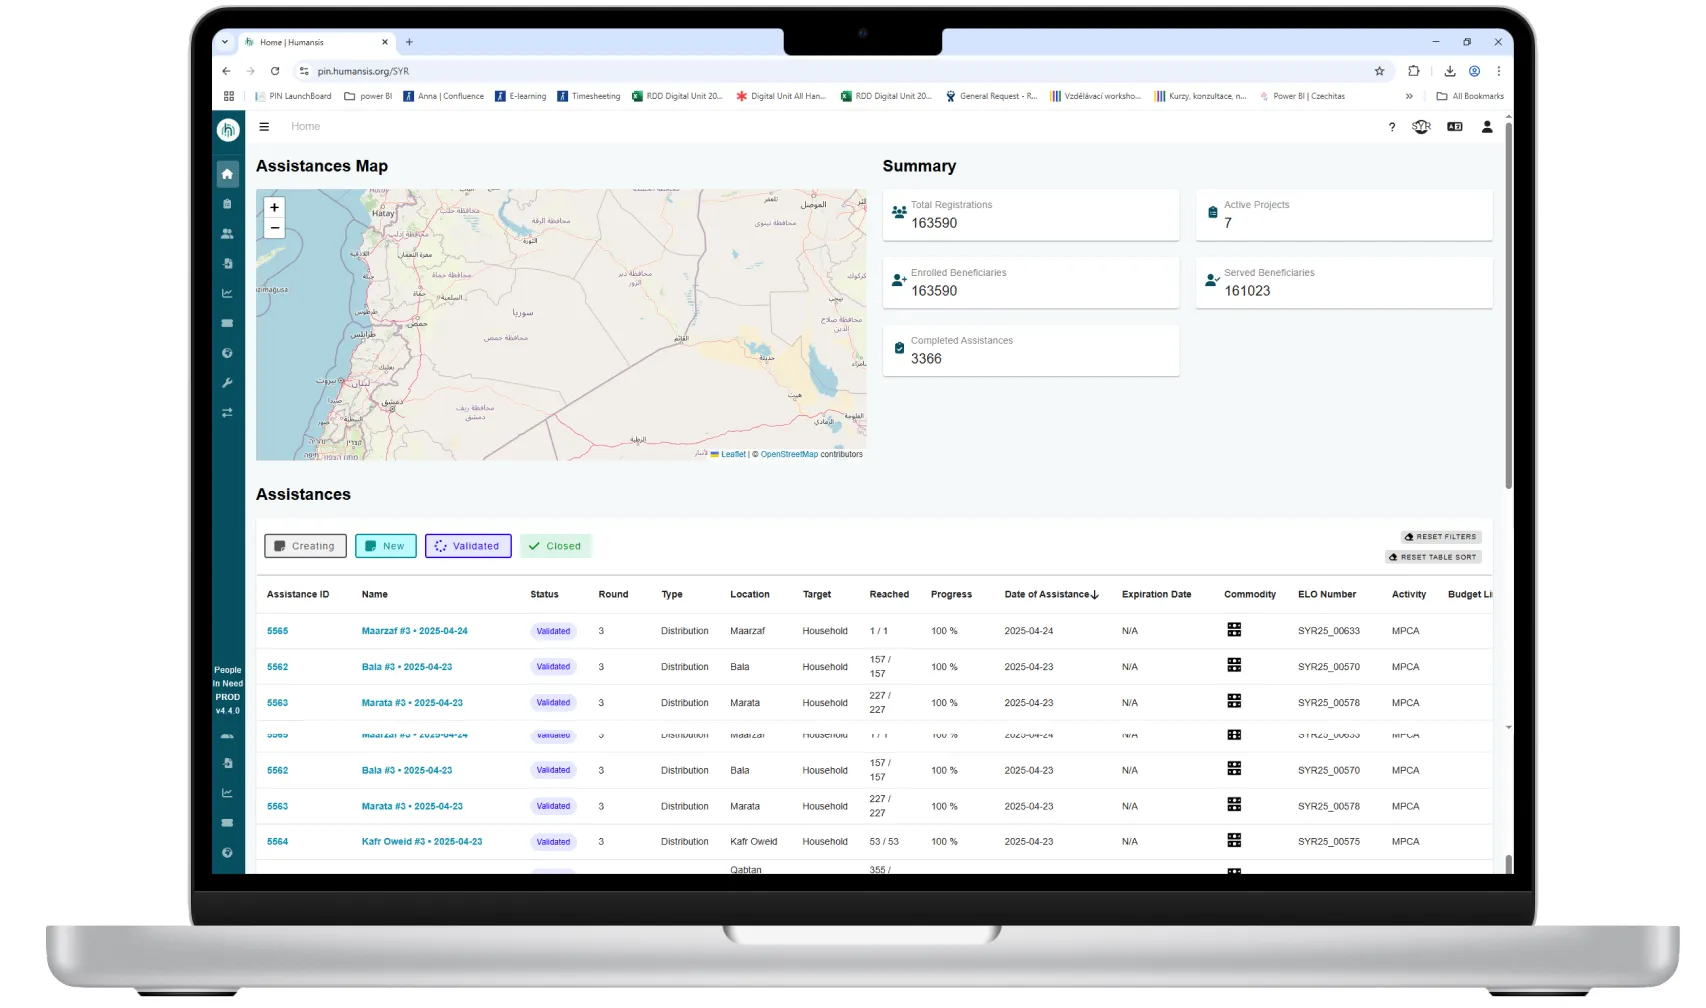The image size is (1706, 1008).
Task: Zoom out on the Assistances Map
Action: coord(274,228)
